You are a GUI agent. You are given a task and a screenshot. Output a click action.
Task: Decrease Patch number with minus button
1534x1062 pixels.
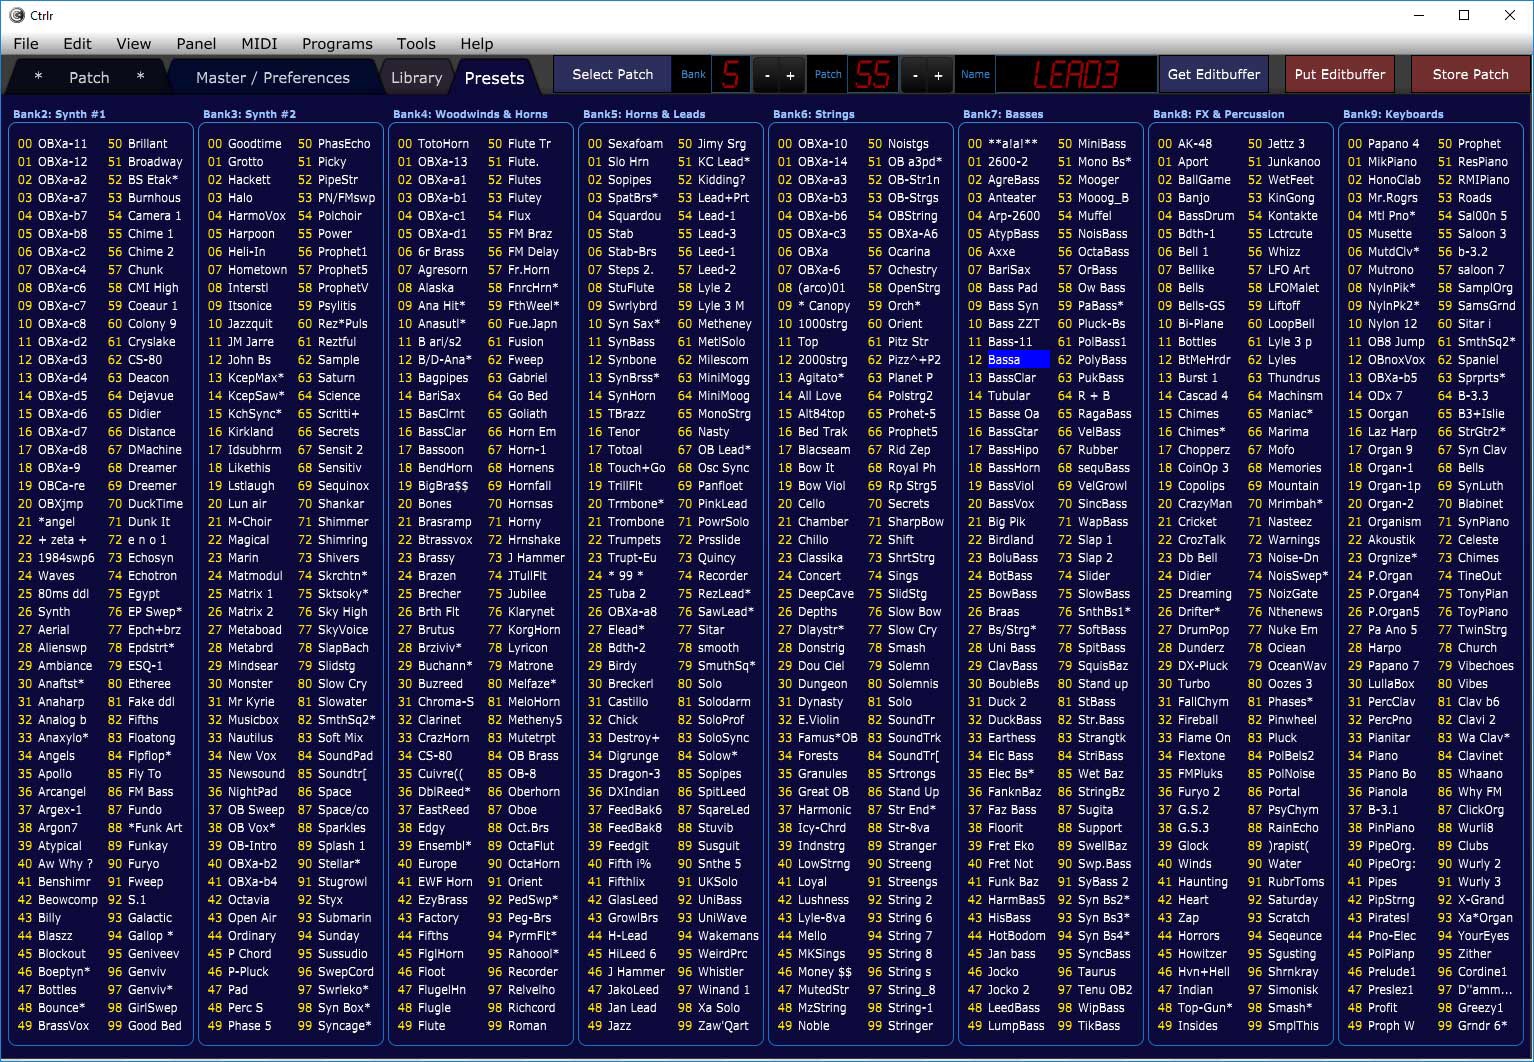click(915, 75)
